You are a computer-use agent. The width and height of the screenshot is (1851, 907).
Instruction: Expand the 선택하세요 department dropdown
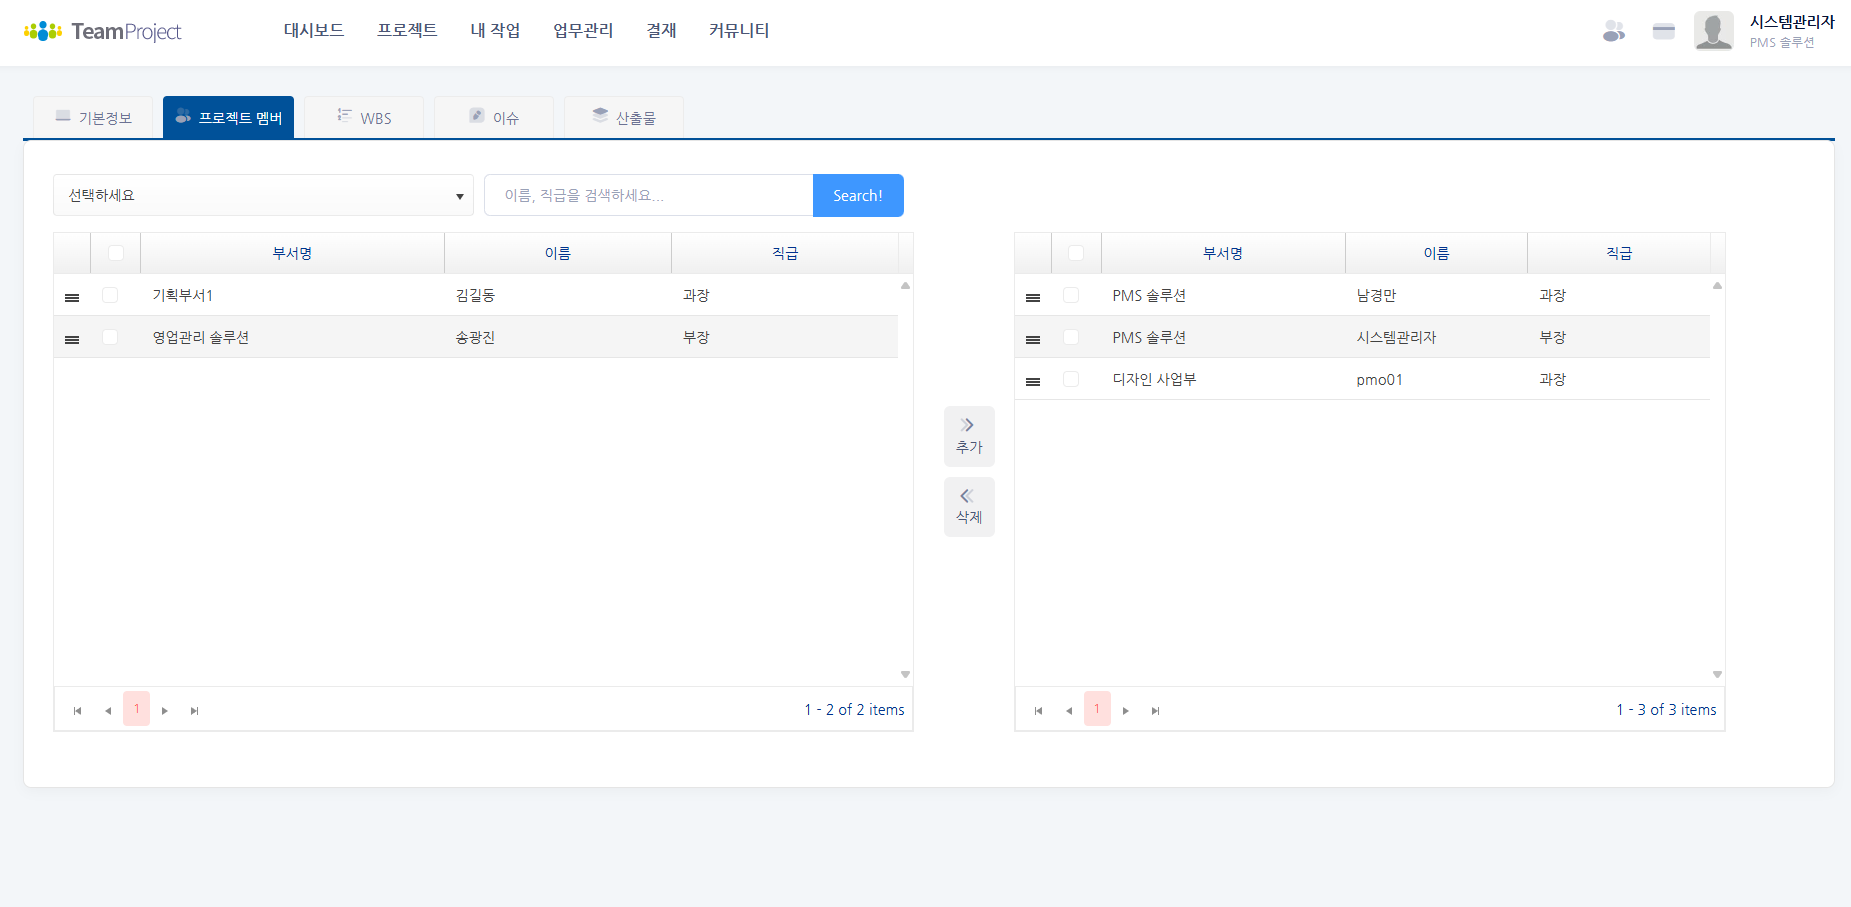pos(263,195)
